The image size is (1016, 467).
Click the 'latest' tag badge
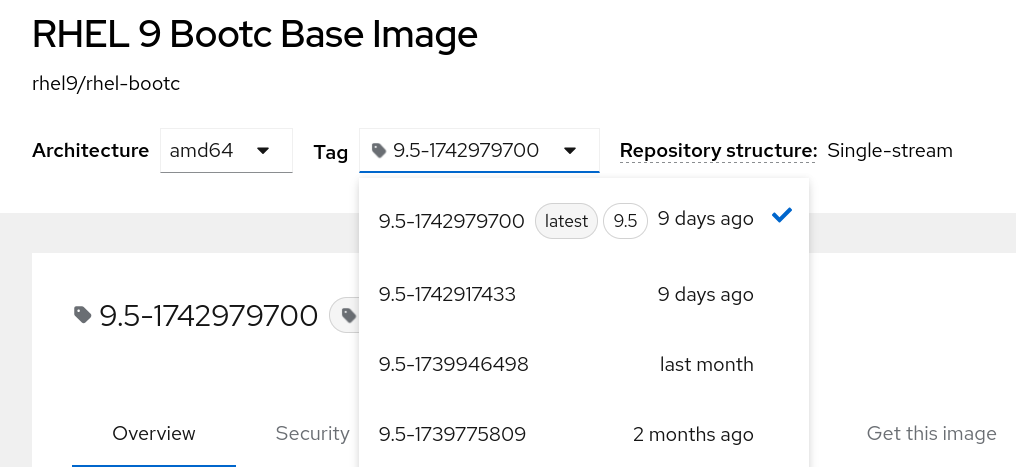[x=566, y=221]
